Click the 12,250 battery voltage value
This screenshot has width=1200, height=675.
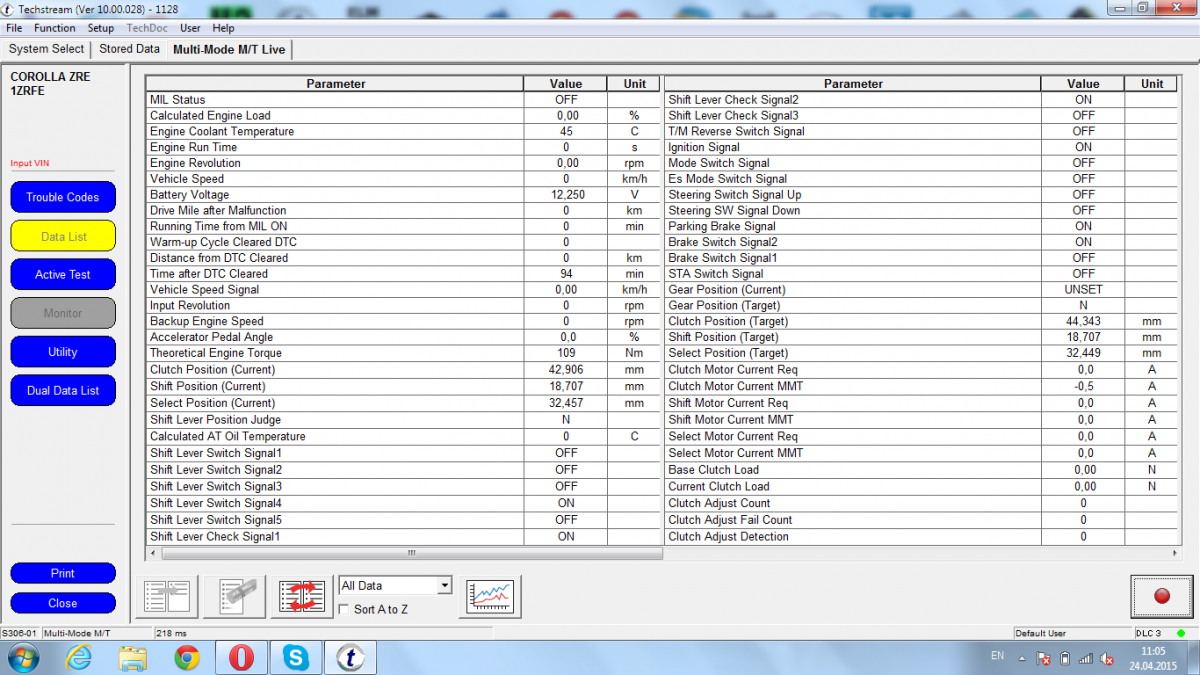pyautogui.click(x=567, y=195)
